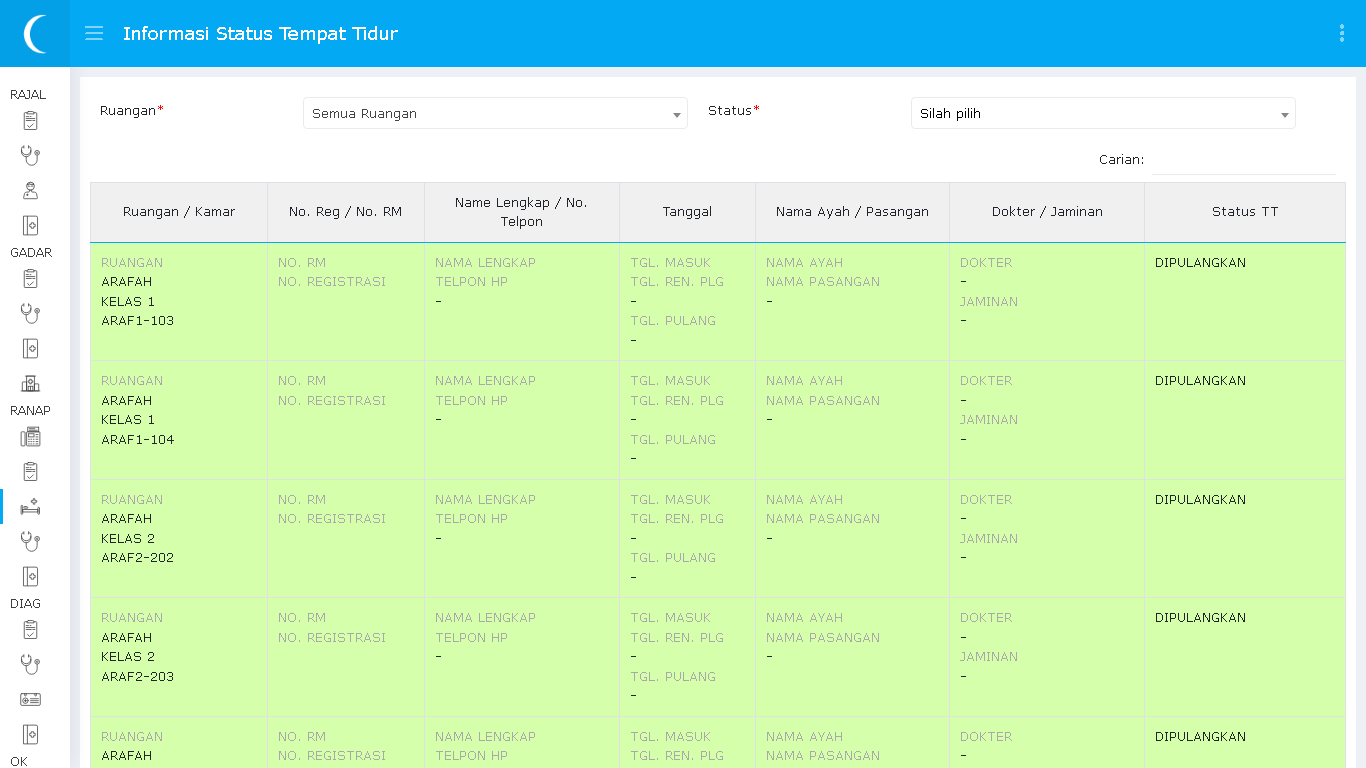Select the room code ARAF1-103

pos(138,321)
